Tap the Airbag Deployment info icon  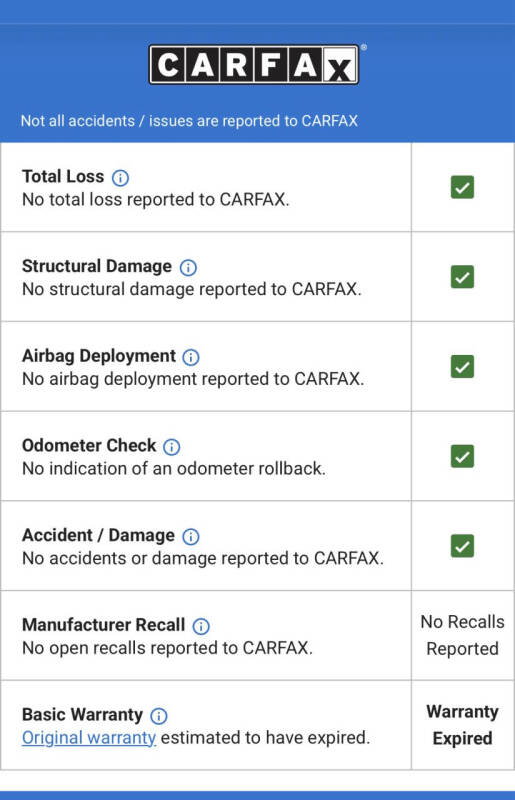click(x=191, y=357)
